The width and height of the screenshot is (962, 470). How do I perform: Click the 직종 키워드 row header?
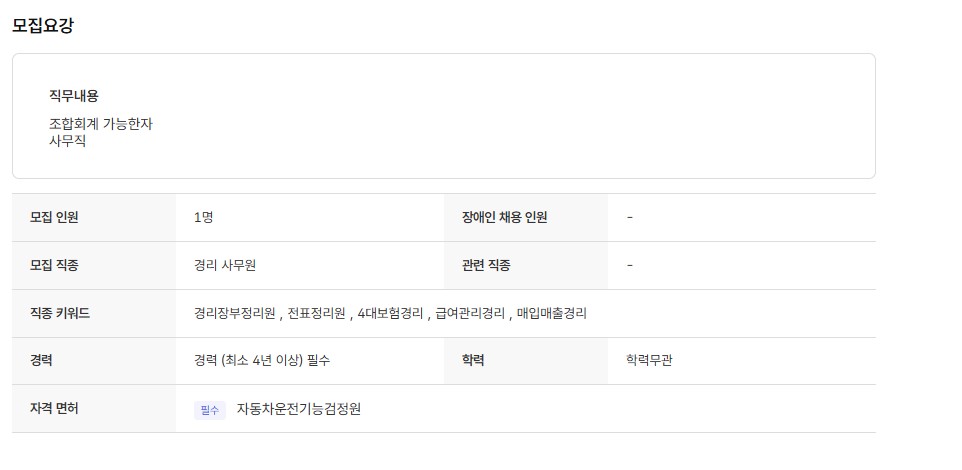tap(60, 313)
